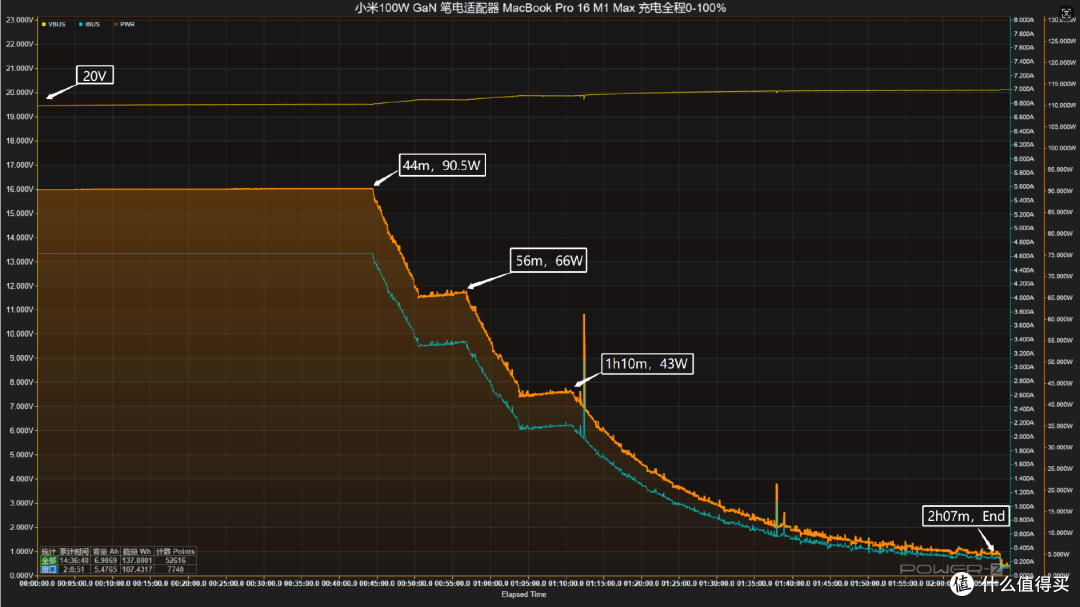Image resolution: width=1080 pixels, height=607 pixels.
Task: Click the fullscreen expand icon at top-right
Action: (x=1066, y=13)
